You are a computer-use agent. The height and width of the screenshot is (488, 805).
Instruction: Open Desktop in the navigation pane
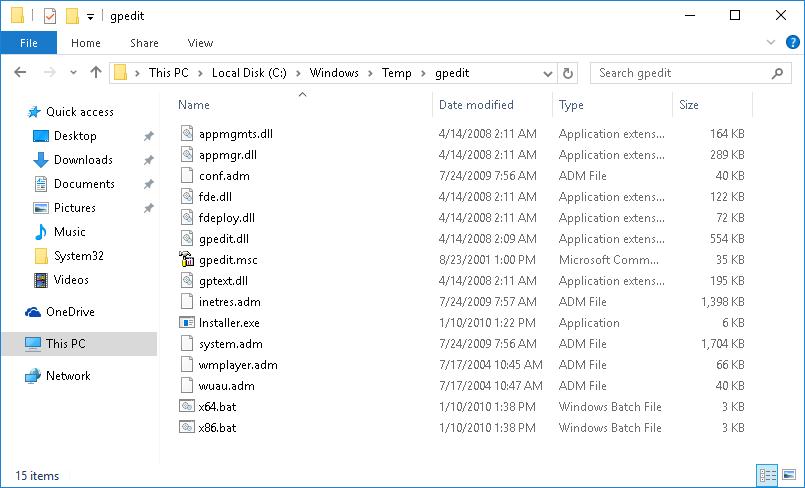75,136
